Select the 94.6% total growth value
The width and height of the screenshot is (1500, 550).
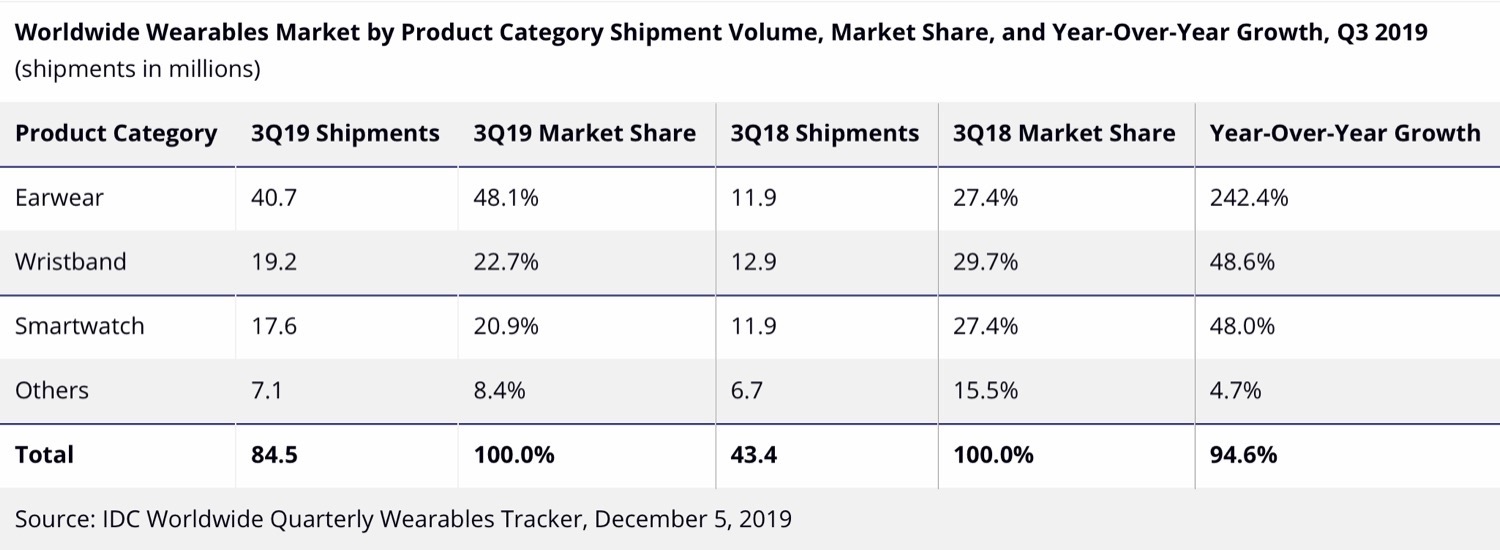(x=1243, y=454)
